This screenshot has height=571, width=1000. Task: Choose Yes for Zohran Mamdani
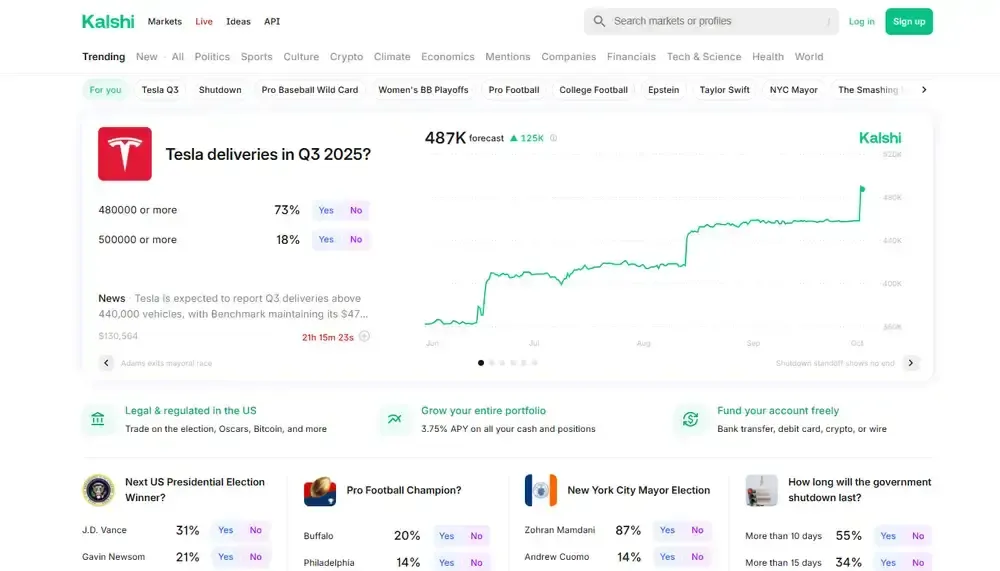click(667, 530)
